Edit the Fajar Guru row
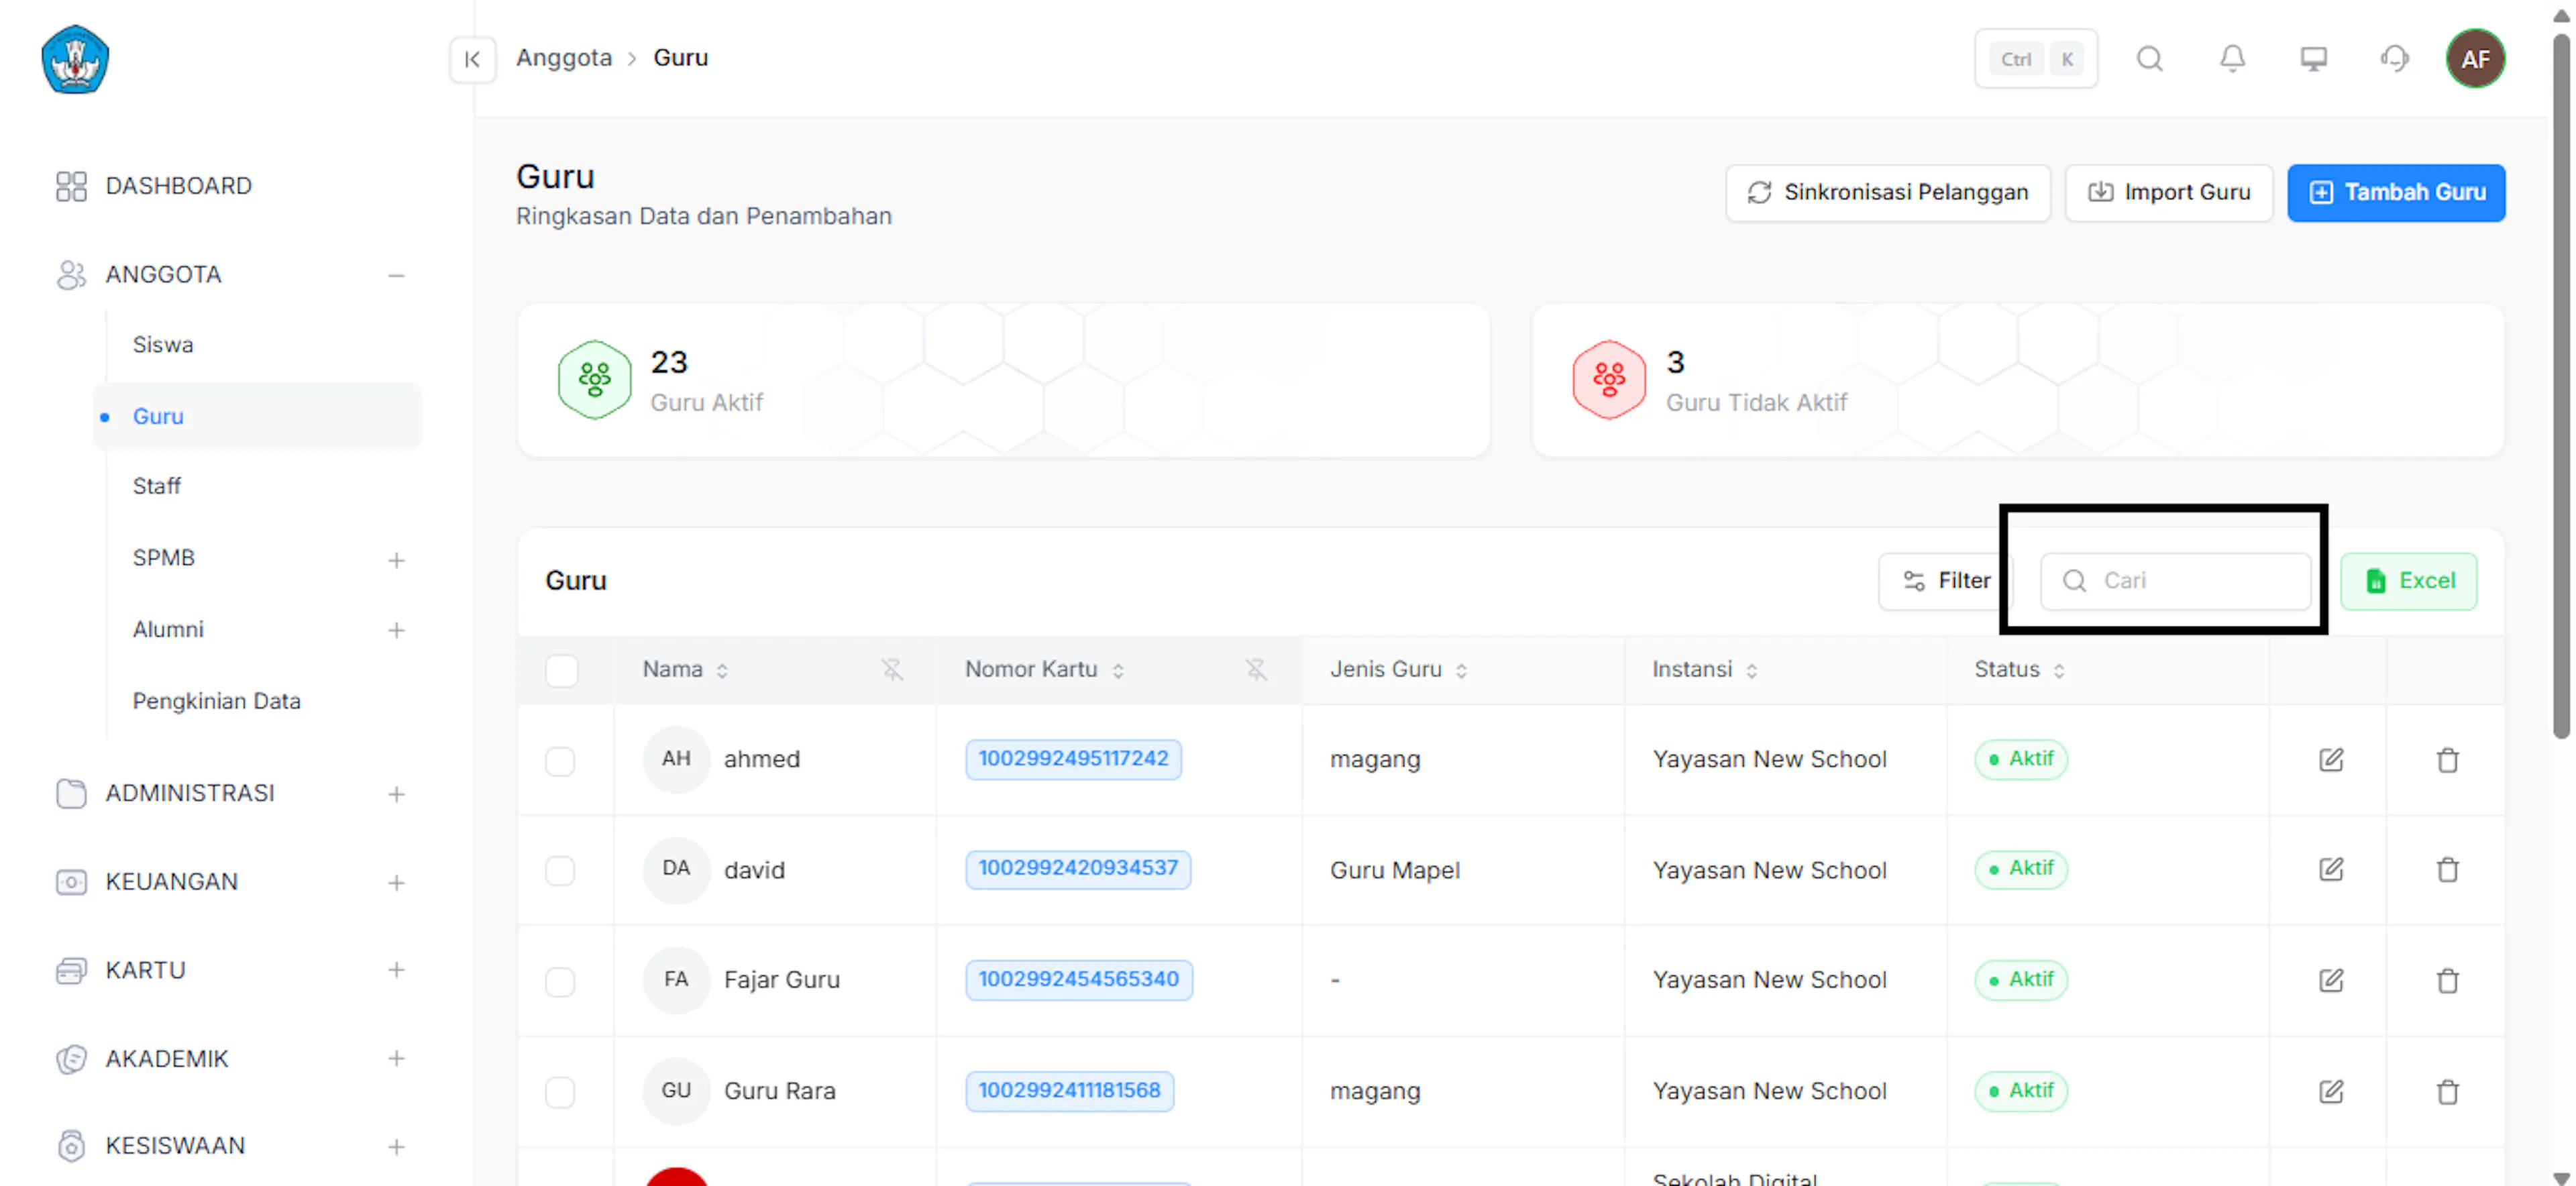The width and height of the screenshot is (2576, 1186). coord(2331,980)
